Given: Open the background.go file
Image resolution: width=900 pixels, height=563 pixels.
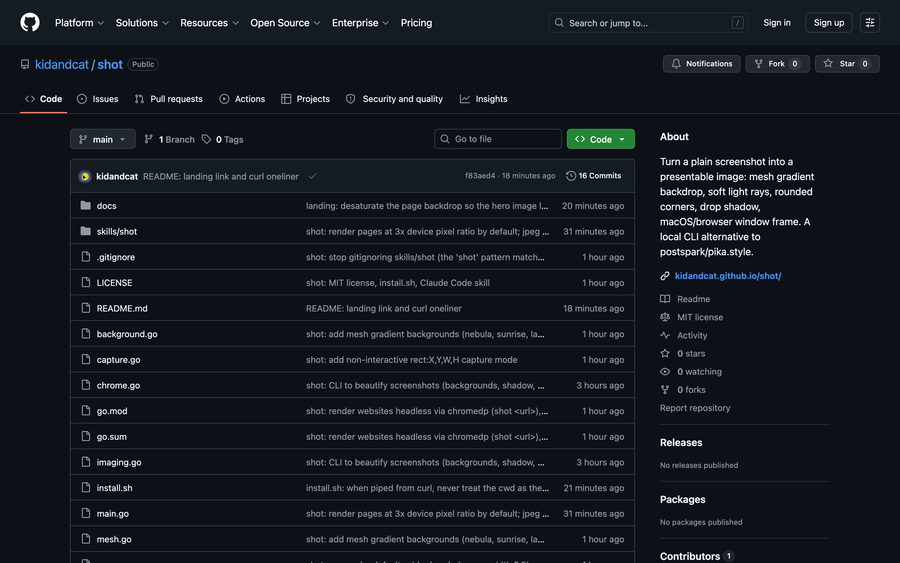Looking at the screenshot, I should 127,334.
